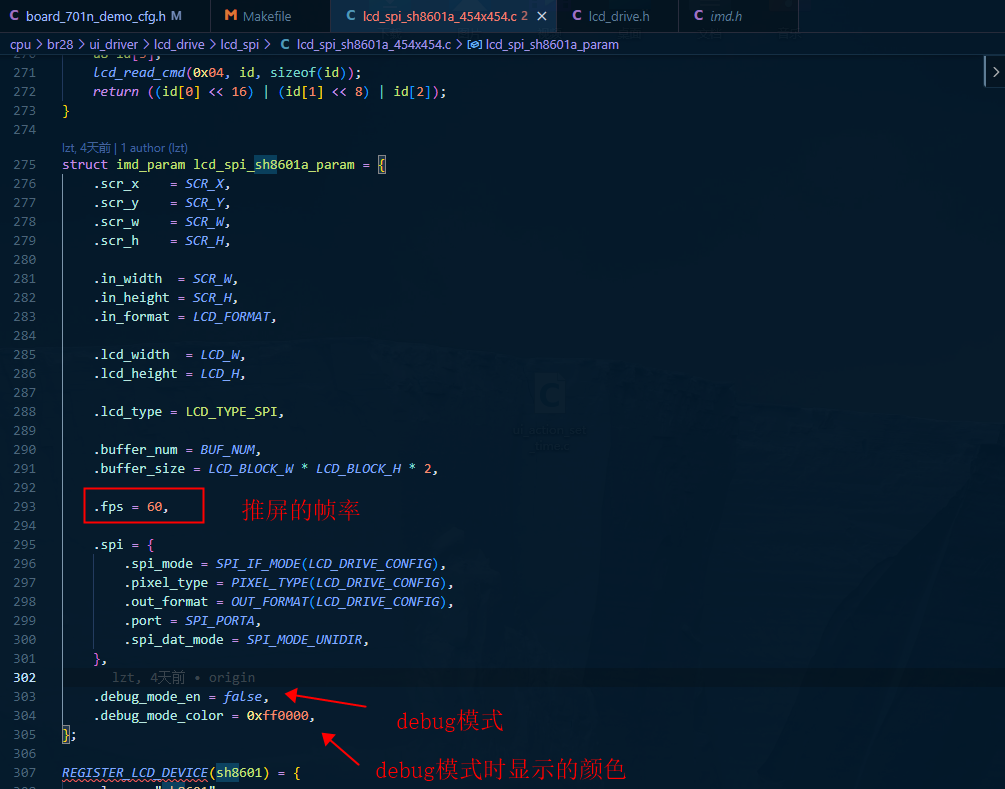1005x789 pixels.
Task: Click the git blame lens "1 author (lzt)"
Action: [154, 148]
